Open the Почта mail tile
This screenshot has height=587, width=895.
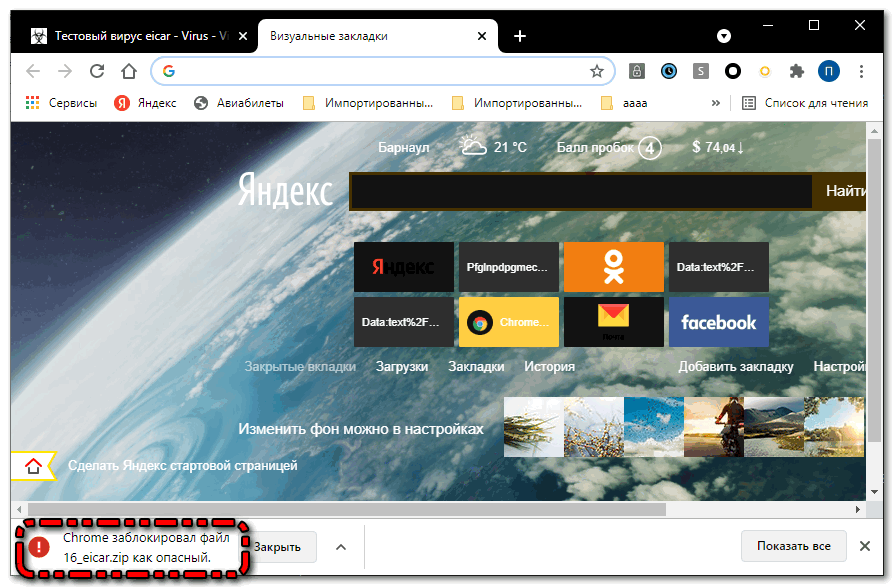tap(614, 321)
